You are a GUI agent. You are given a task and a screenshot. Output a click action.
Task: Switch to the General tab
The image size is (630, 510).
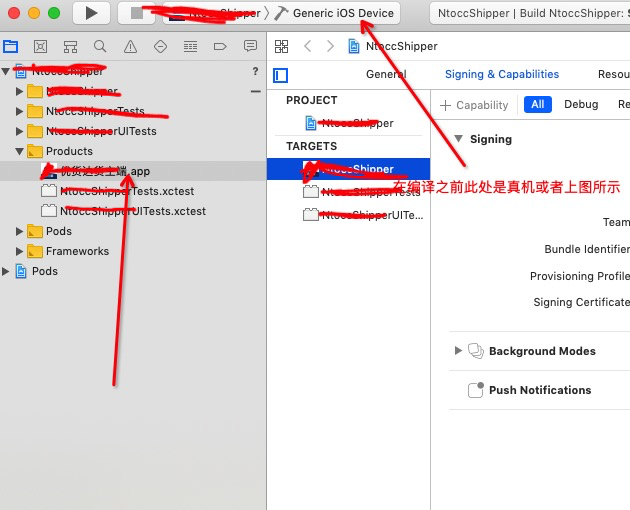click(x=386, y=74)
